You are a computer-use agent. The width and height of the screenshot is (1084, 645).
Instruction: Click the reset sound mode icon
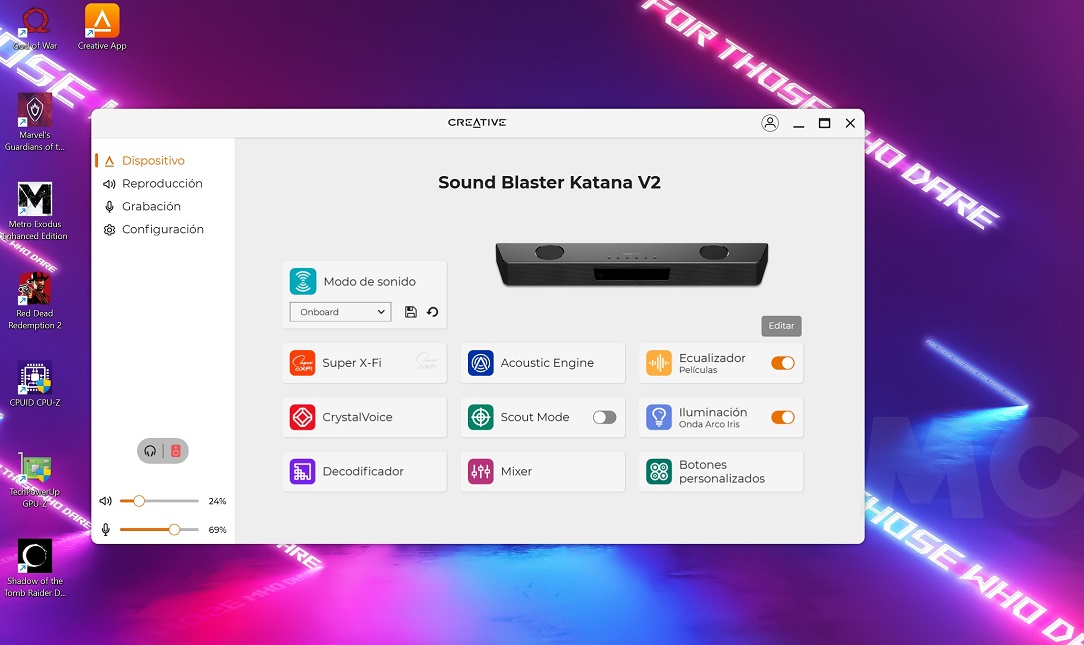[433, 312]
